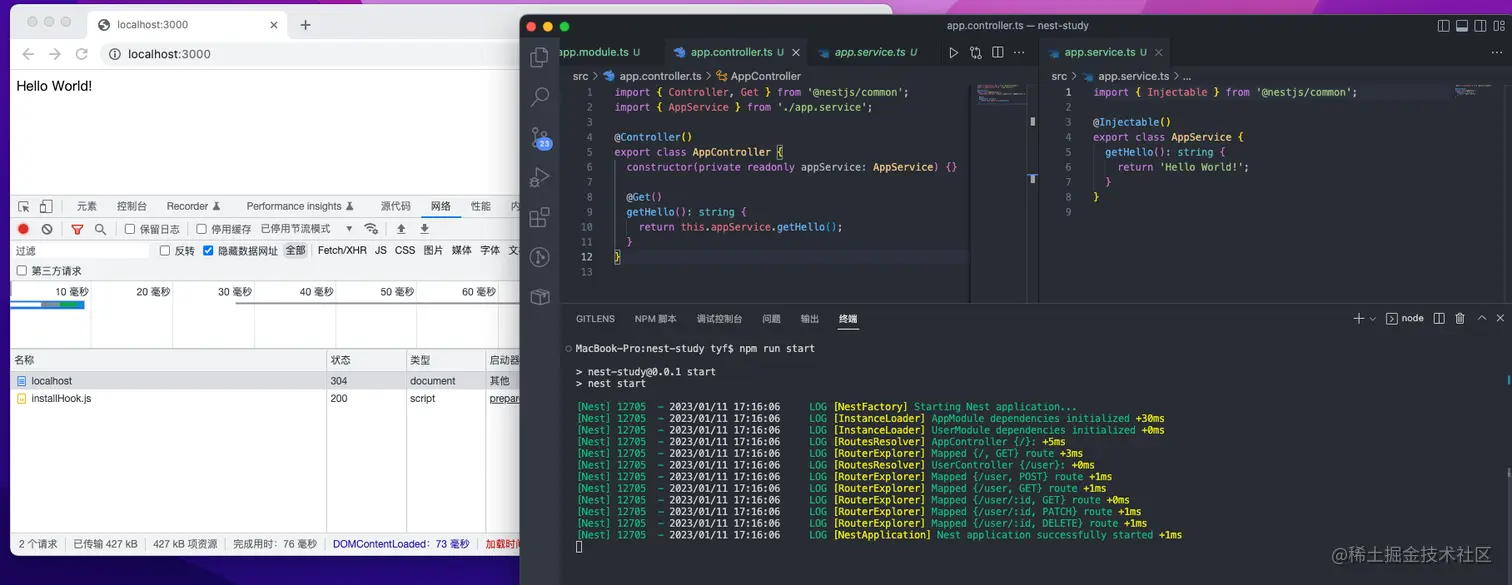
Task: Kill terminal with the trash icon
Action: tap(1460, 318)
